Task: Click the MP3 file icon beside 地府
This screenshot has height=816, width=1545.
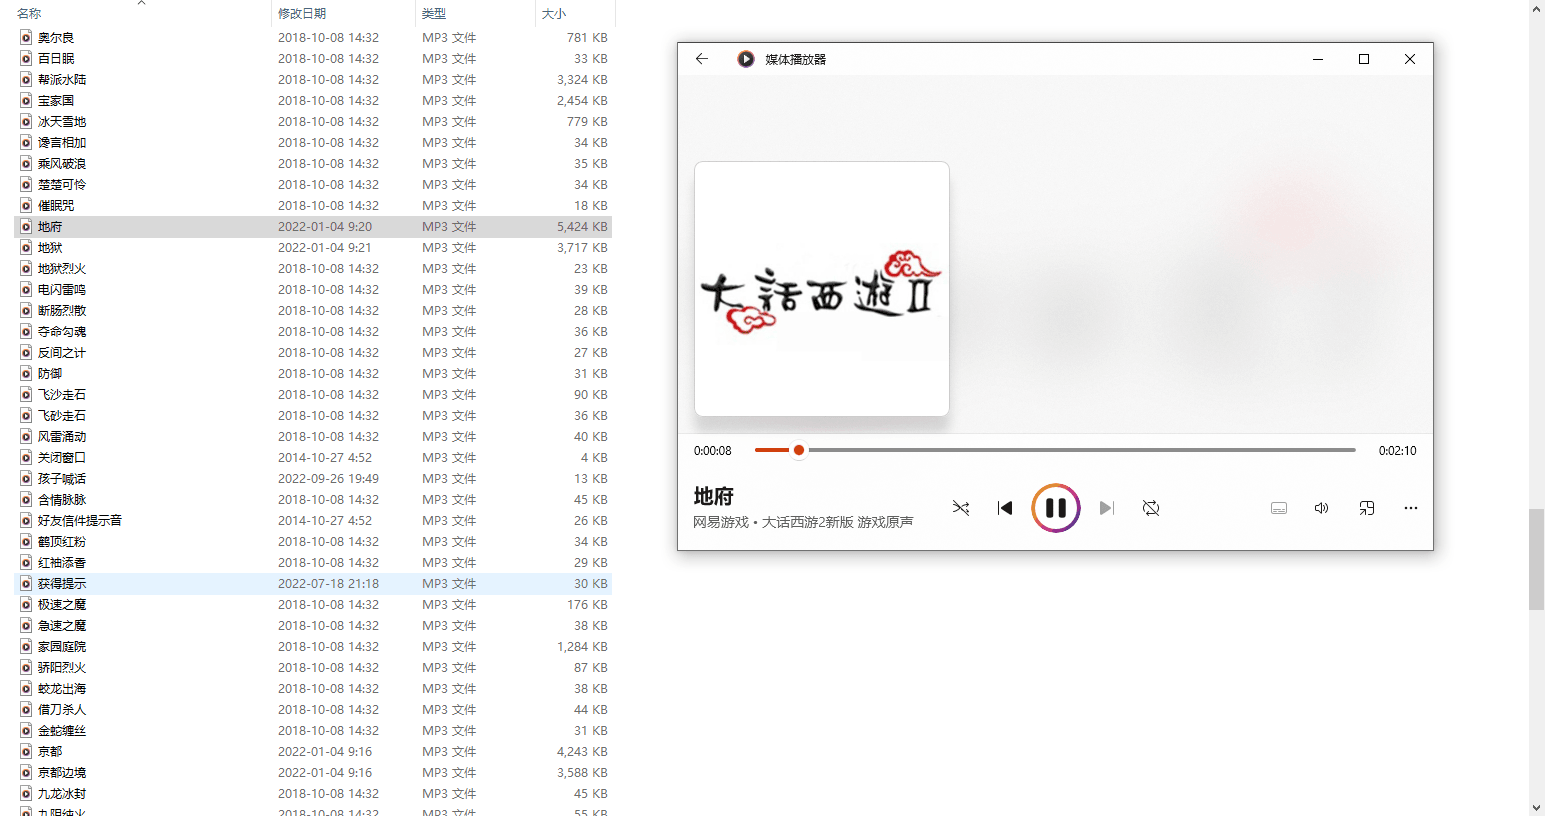Action: click(x=26, y=227)
